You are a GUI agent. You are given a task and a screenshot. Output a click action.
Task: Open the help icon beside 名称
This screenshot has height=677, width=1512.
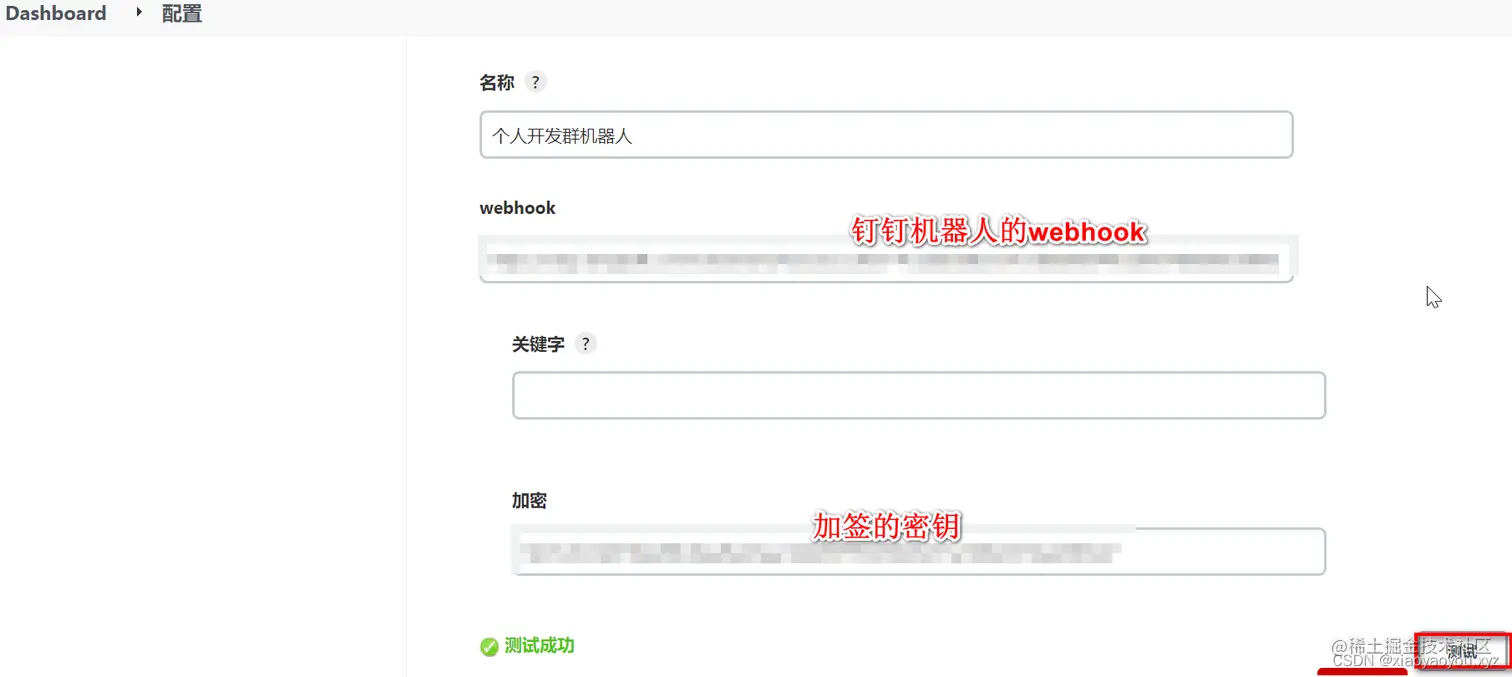click(x=536, y=82)
